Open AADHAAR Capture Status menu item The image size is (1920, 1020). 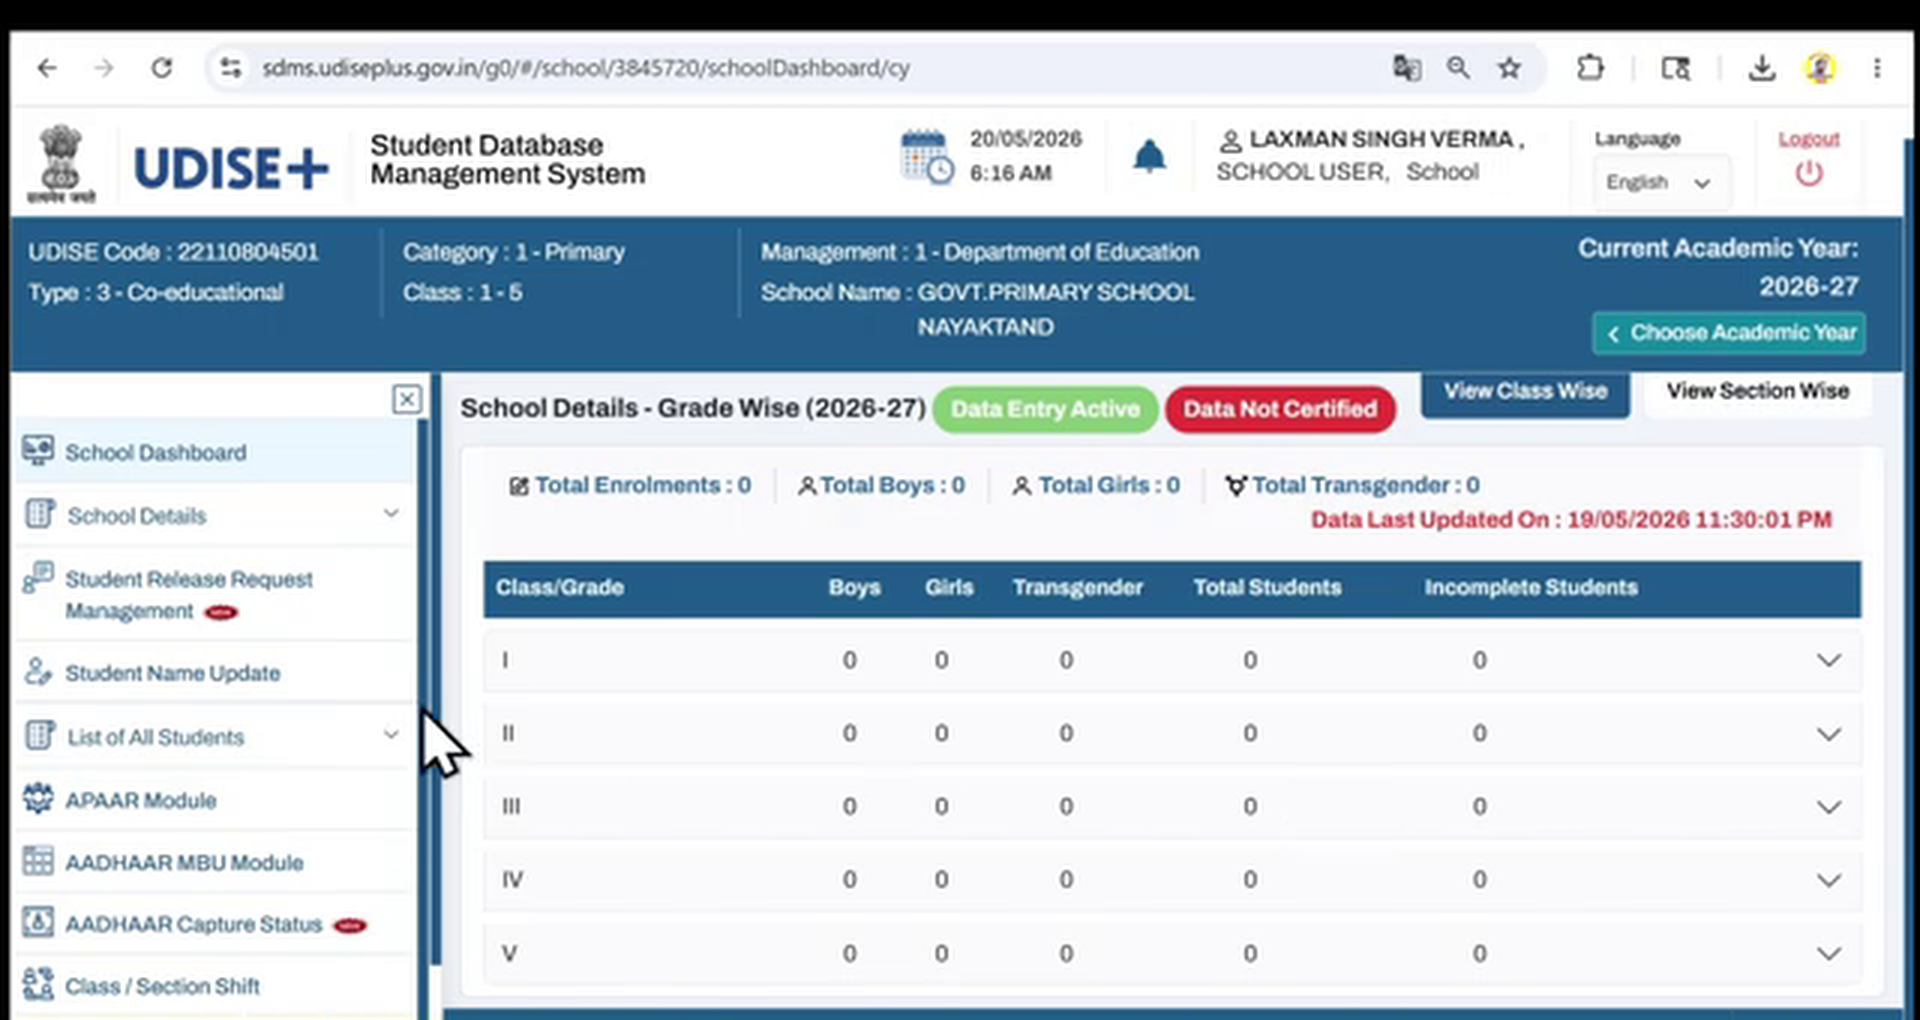pyautogui.click(x=215, y=924)
